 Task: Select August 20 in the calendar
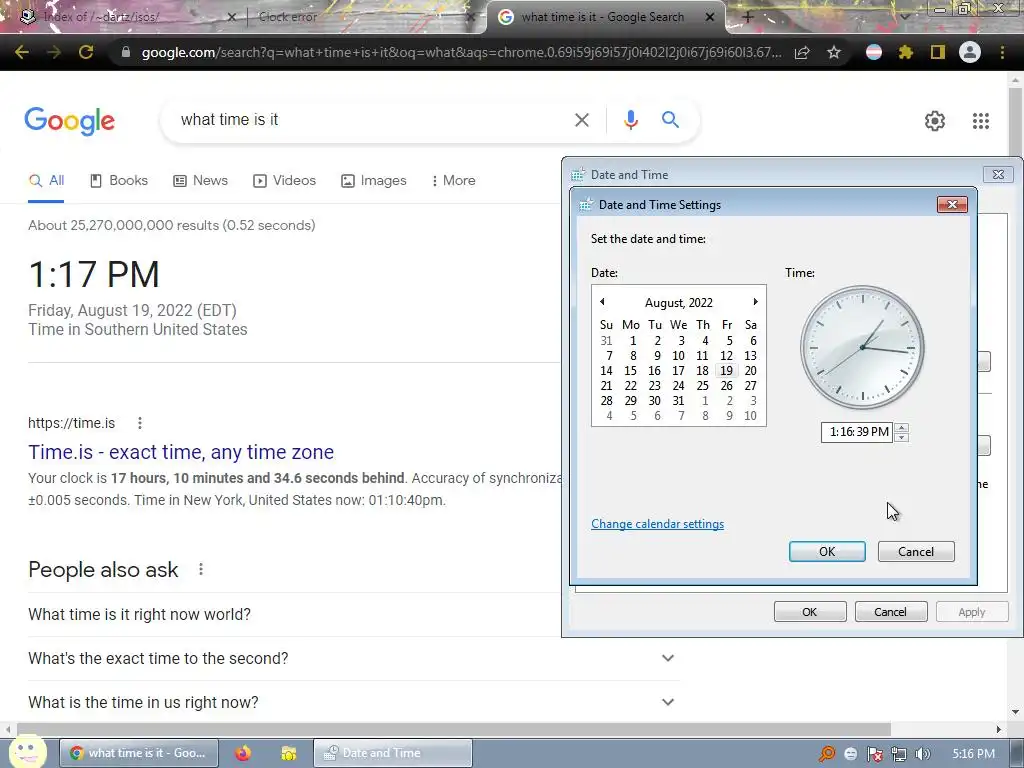point(750,371)
